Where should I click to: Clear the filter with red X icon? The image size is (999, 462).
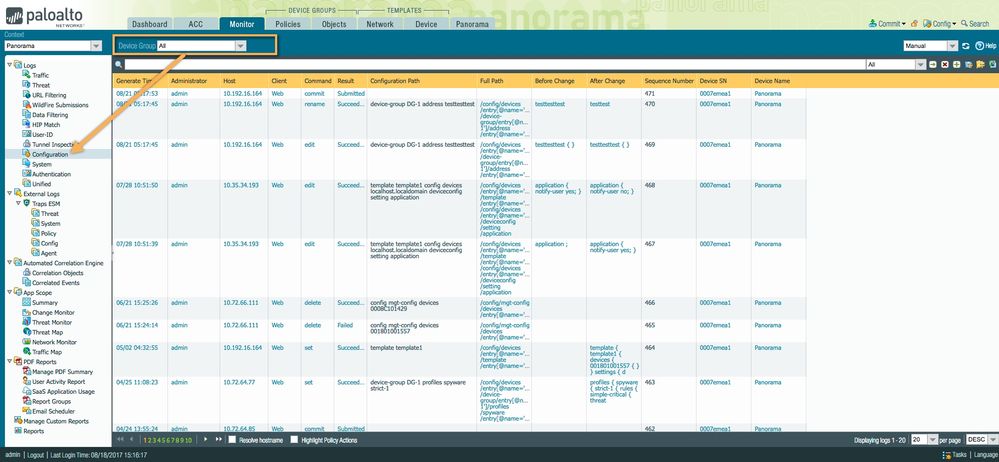945,64
